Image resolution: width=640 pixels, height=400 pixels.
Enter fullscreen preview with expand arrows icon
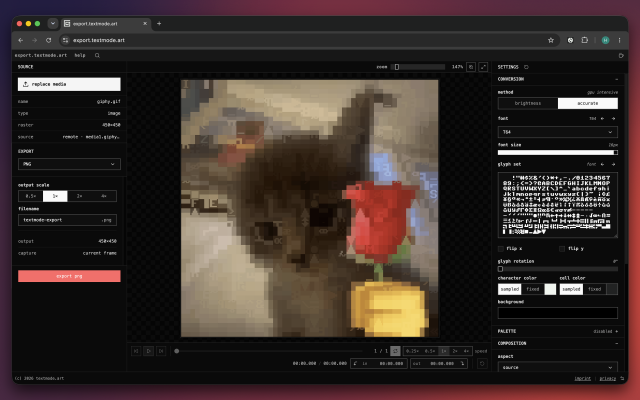[x=483, y=67]
